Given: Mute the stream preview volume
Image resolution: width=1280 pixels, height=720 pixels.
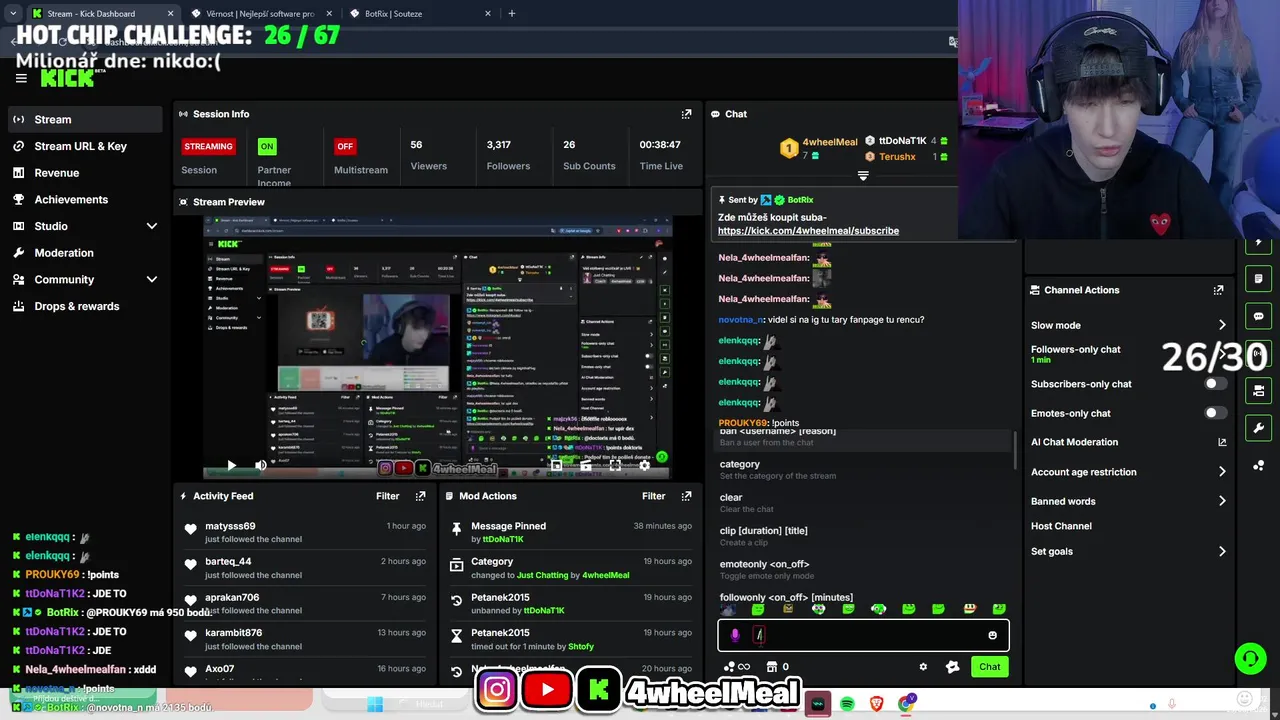Looking at the screenshot, I should pos(261,465).
